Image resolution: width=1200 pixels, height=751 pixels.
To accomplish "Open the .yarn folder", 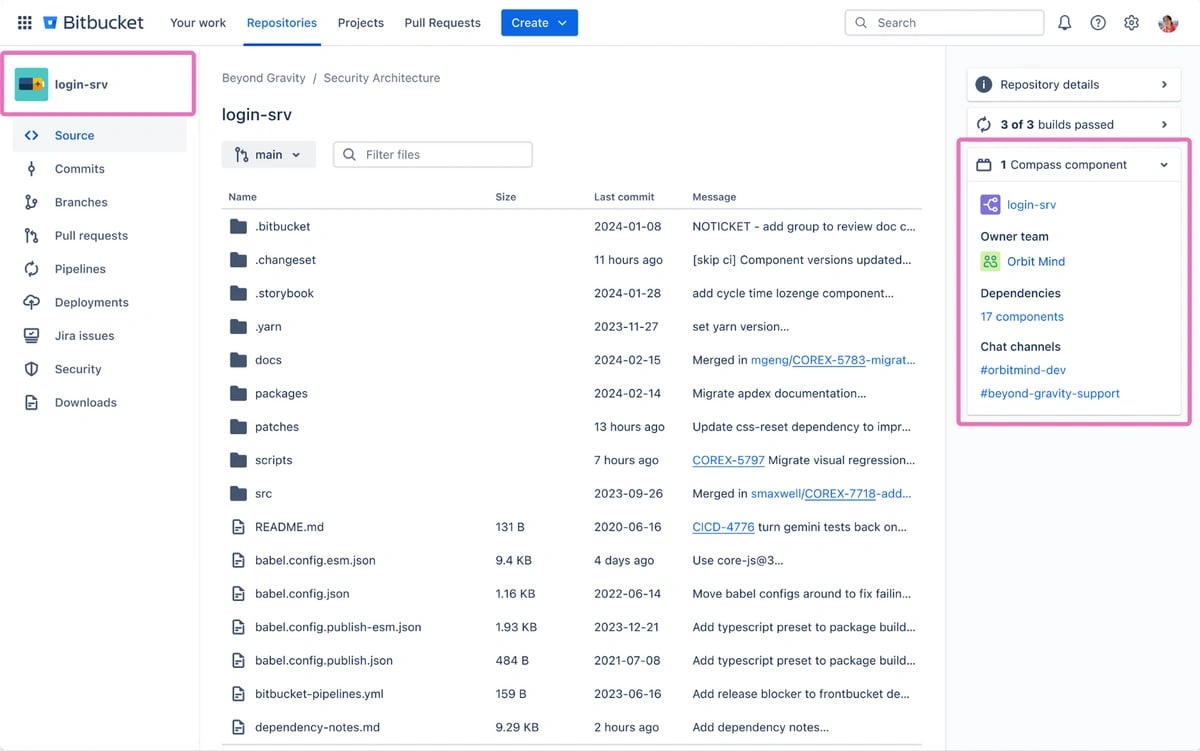I will pyautogui.click(x=268, y=327).
